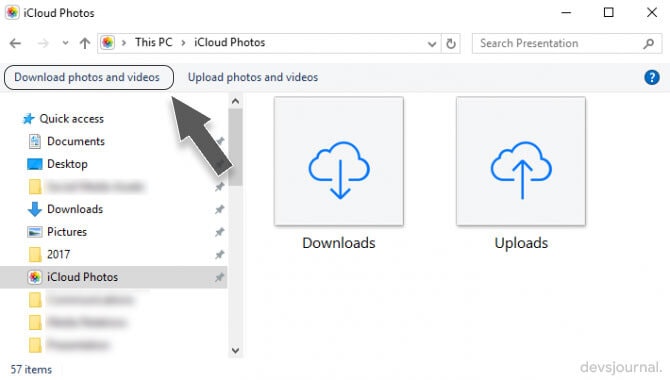670x380 pixels.
Task: Refresh the current folder view
Action: pos(451,44)
